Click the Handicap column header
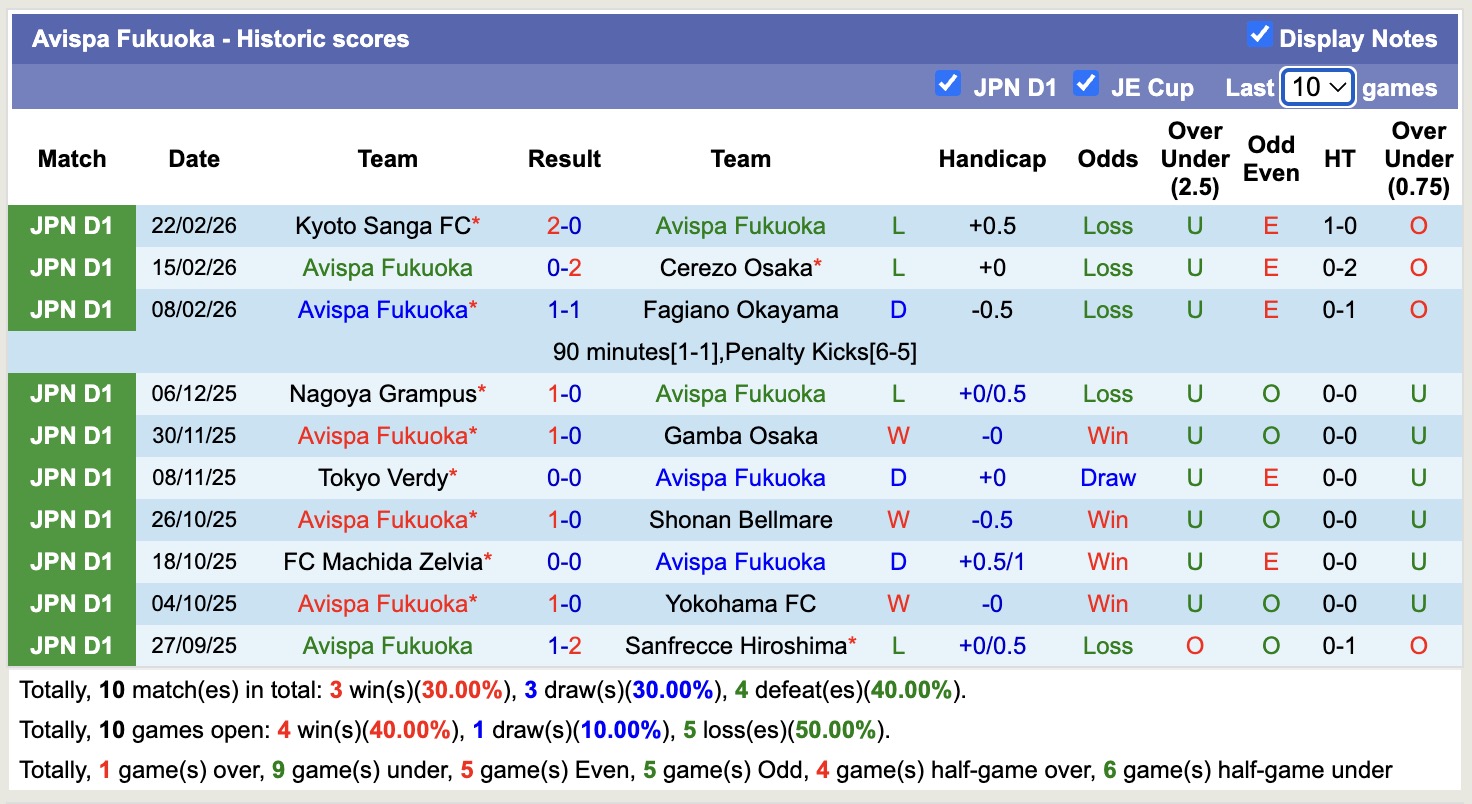Screen dimensions: 1472x804 (x=992, y=159)
